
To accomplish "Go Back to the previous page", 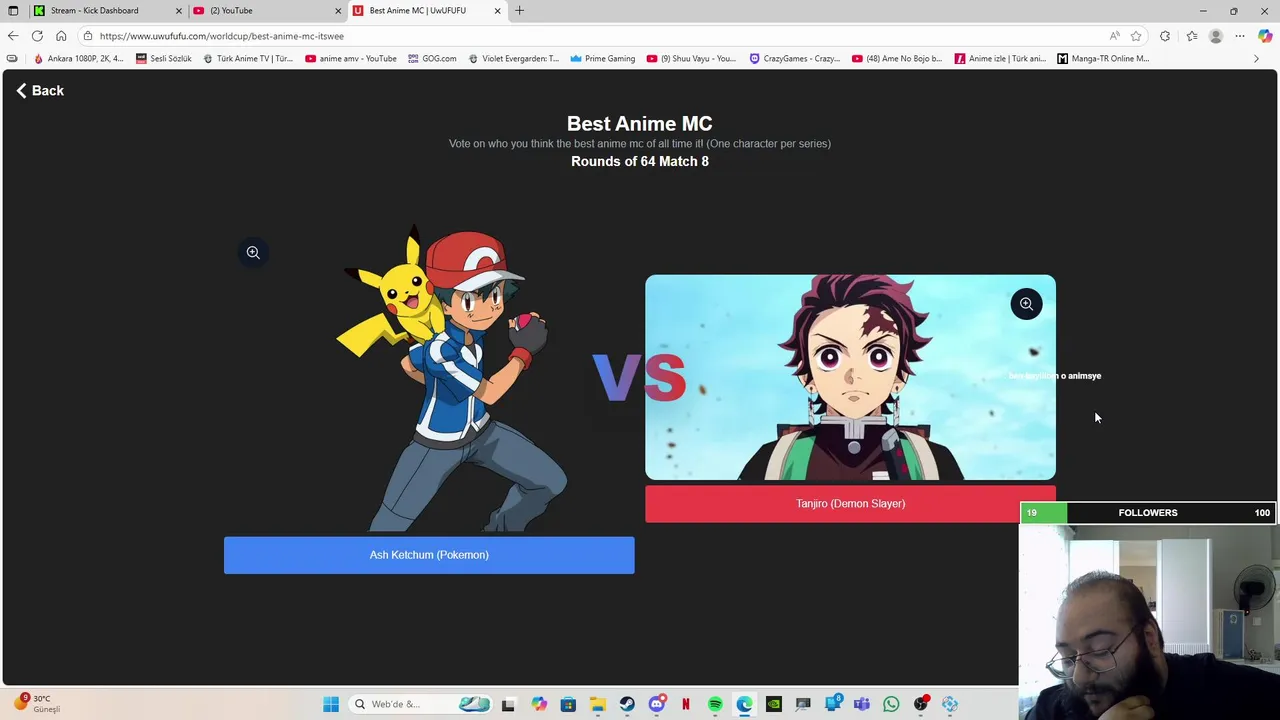I will pos(40,91).
